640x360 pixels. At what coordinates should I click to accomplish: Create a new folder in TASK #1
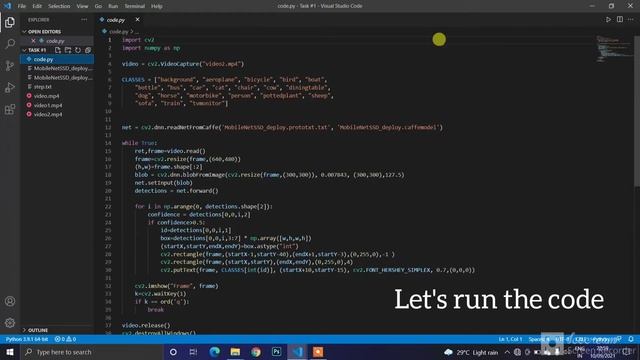68,50
